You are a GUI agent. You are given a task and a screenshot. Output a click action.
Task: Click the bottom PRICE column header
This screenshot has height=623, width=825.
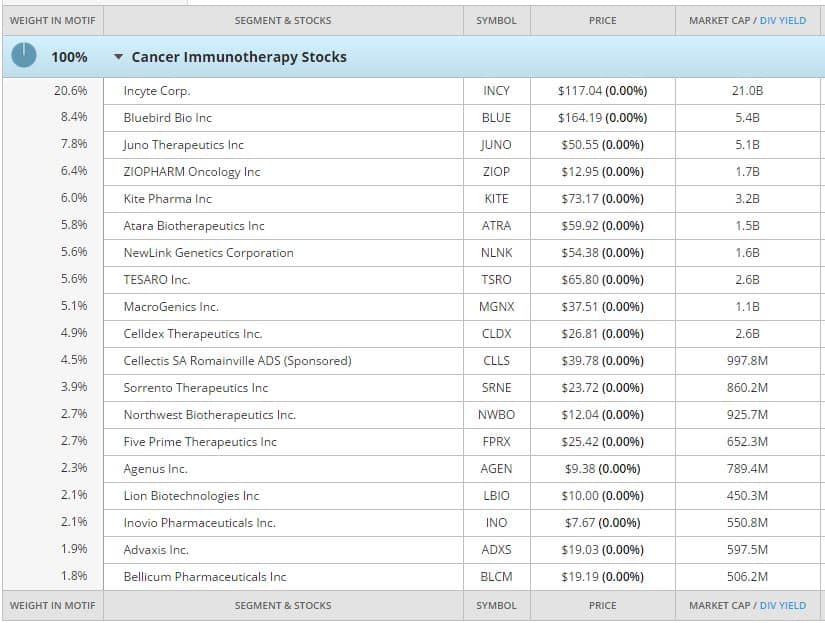pyautogui.click(x=602, y=606)
